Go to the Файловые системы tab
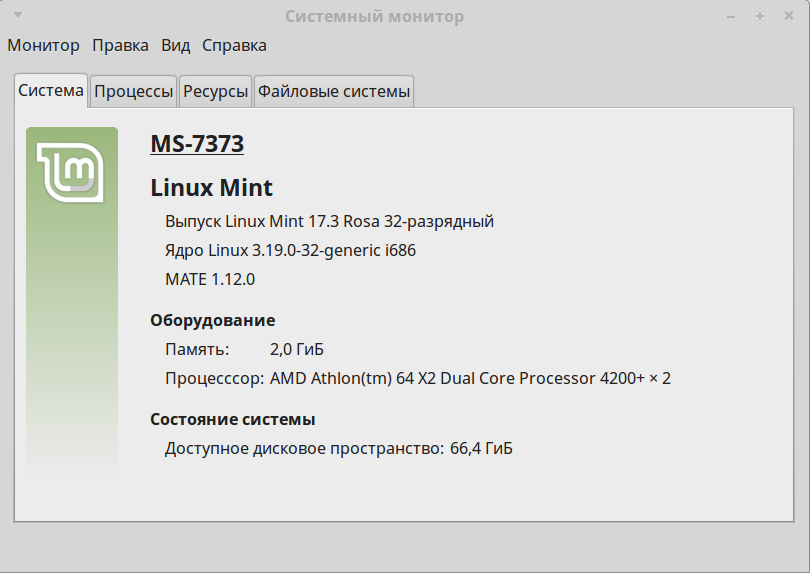The width and height of the screenshot is (810, 573). pos(334,91)
